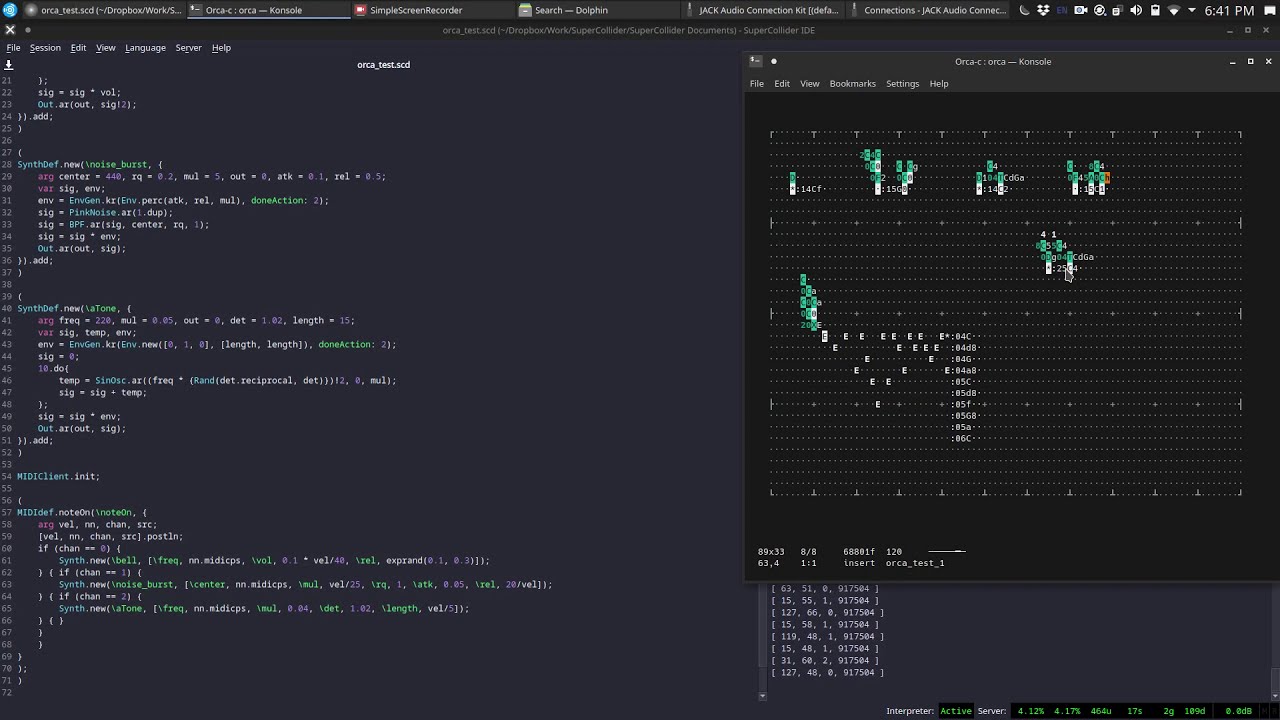1280x720 pixels.
Task: Open SuperCollider's File menu
Action: click(x=13, y=48)
